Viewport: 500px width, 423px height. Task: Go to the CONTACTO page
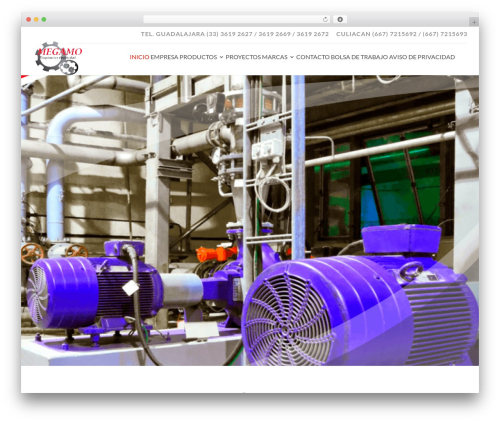pyautogui.click(x=313, y=57)
